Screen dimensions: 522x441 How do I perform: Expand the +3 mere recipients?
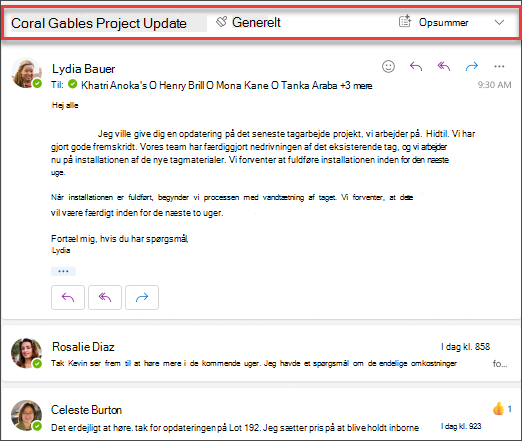pyautogui.click(x=356, y=85)
